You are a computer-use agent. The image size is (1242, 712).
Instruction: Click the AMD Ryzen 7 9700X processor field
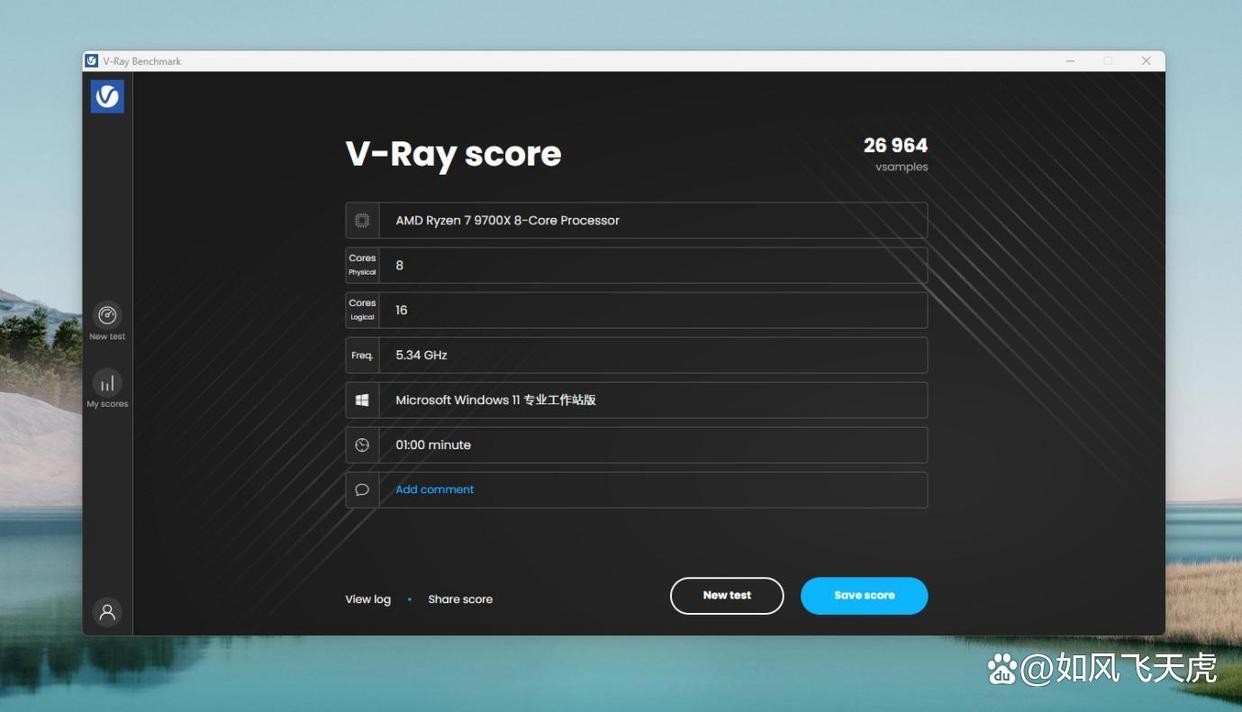point(652,221)
